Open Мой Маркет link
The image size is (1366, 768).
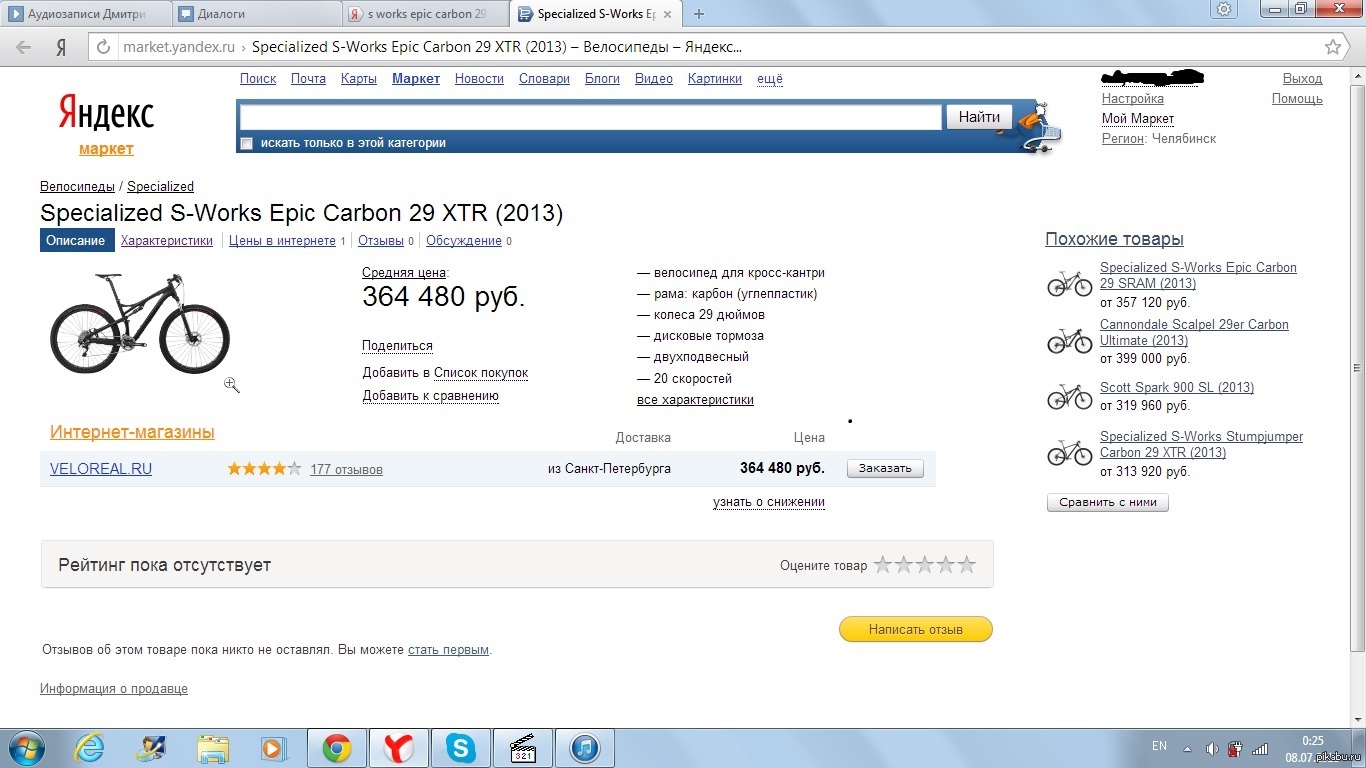(1138, 119)
